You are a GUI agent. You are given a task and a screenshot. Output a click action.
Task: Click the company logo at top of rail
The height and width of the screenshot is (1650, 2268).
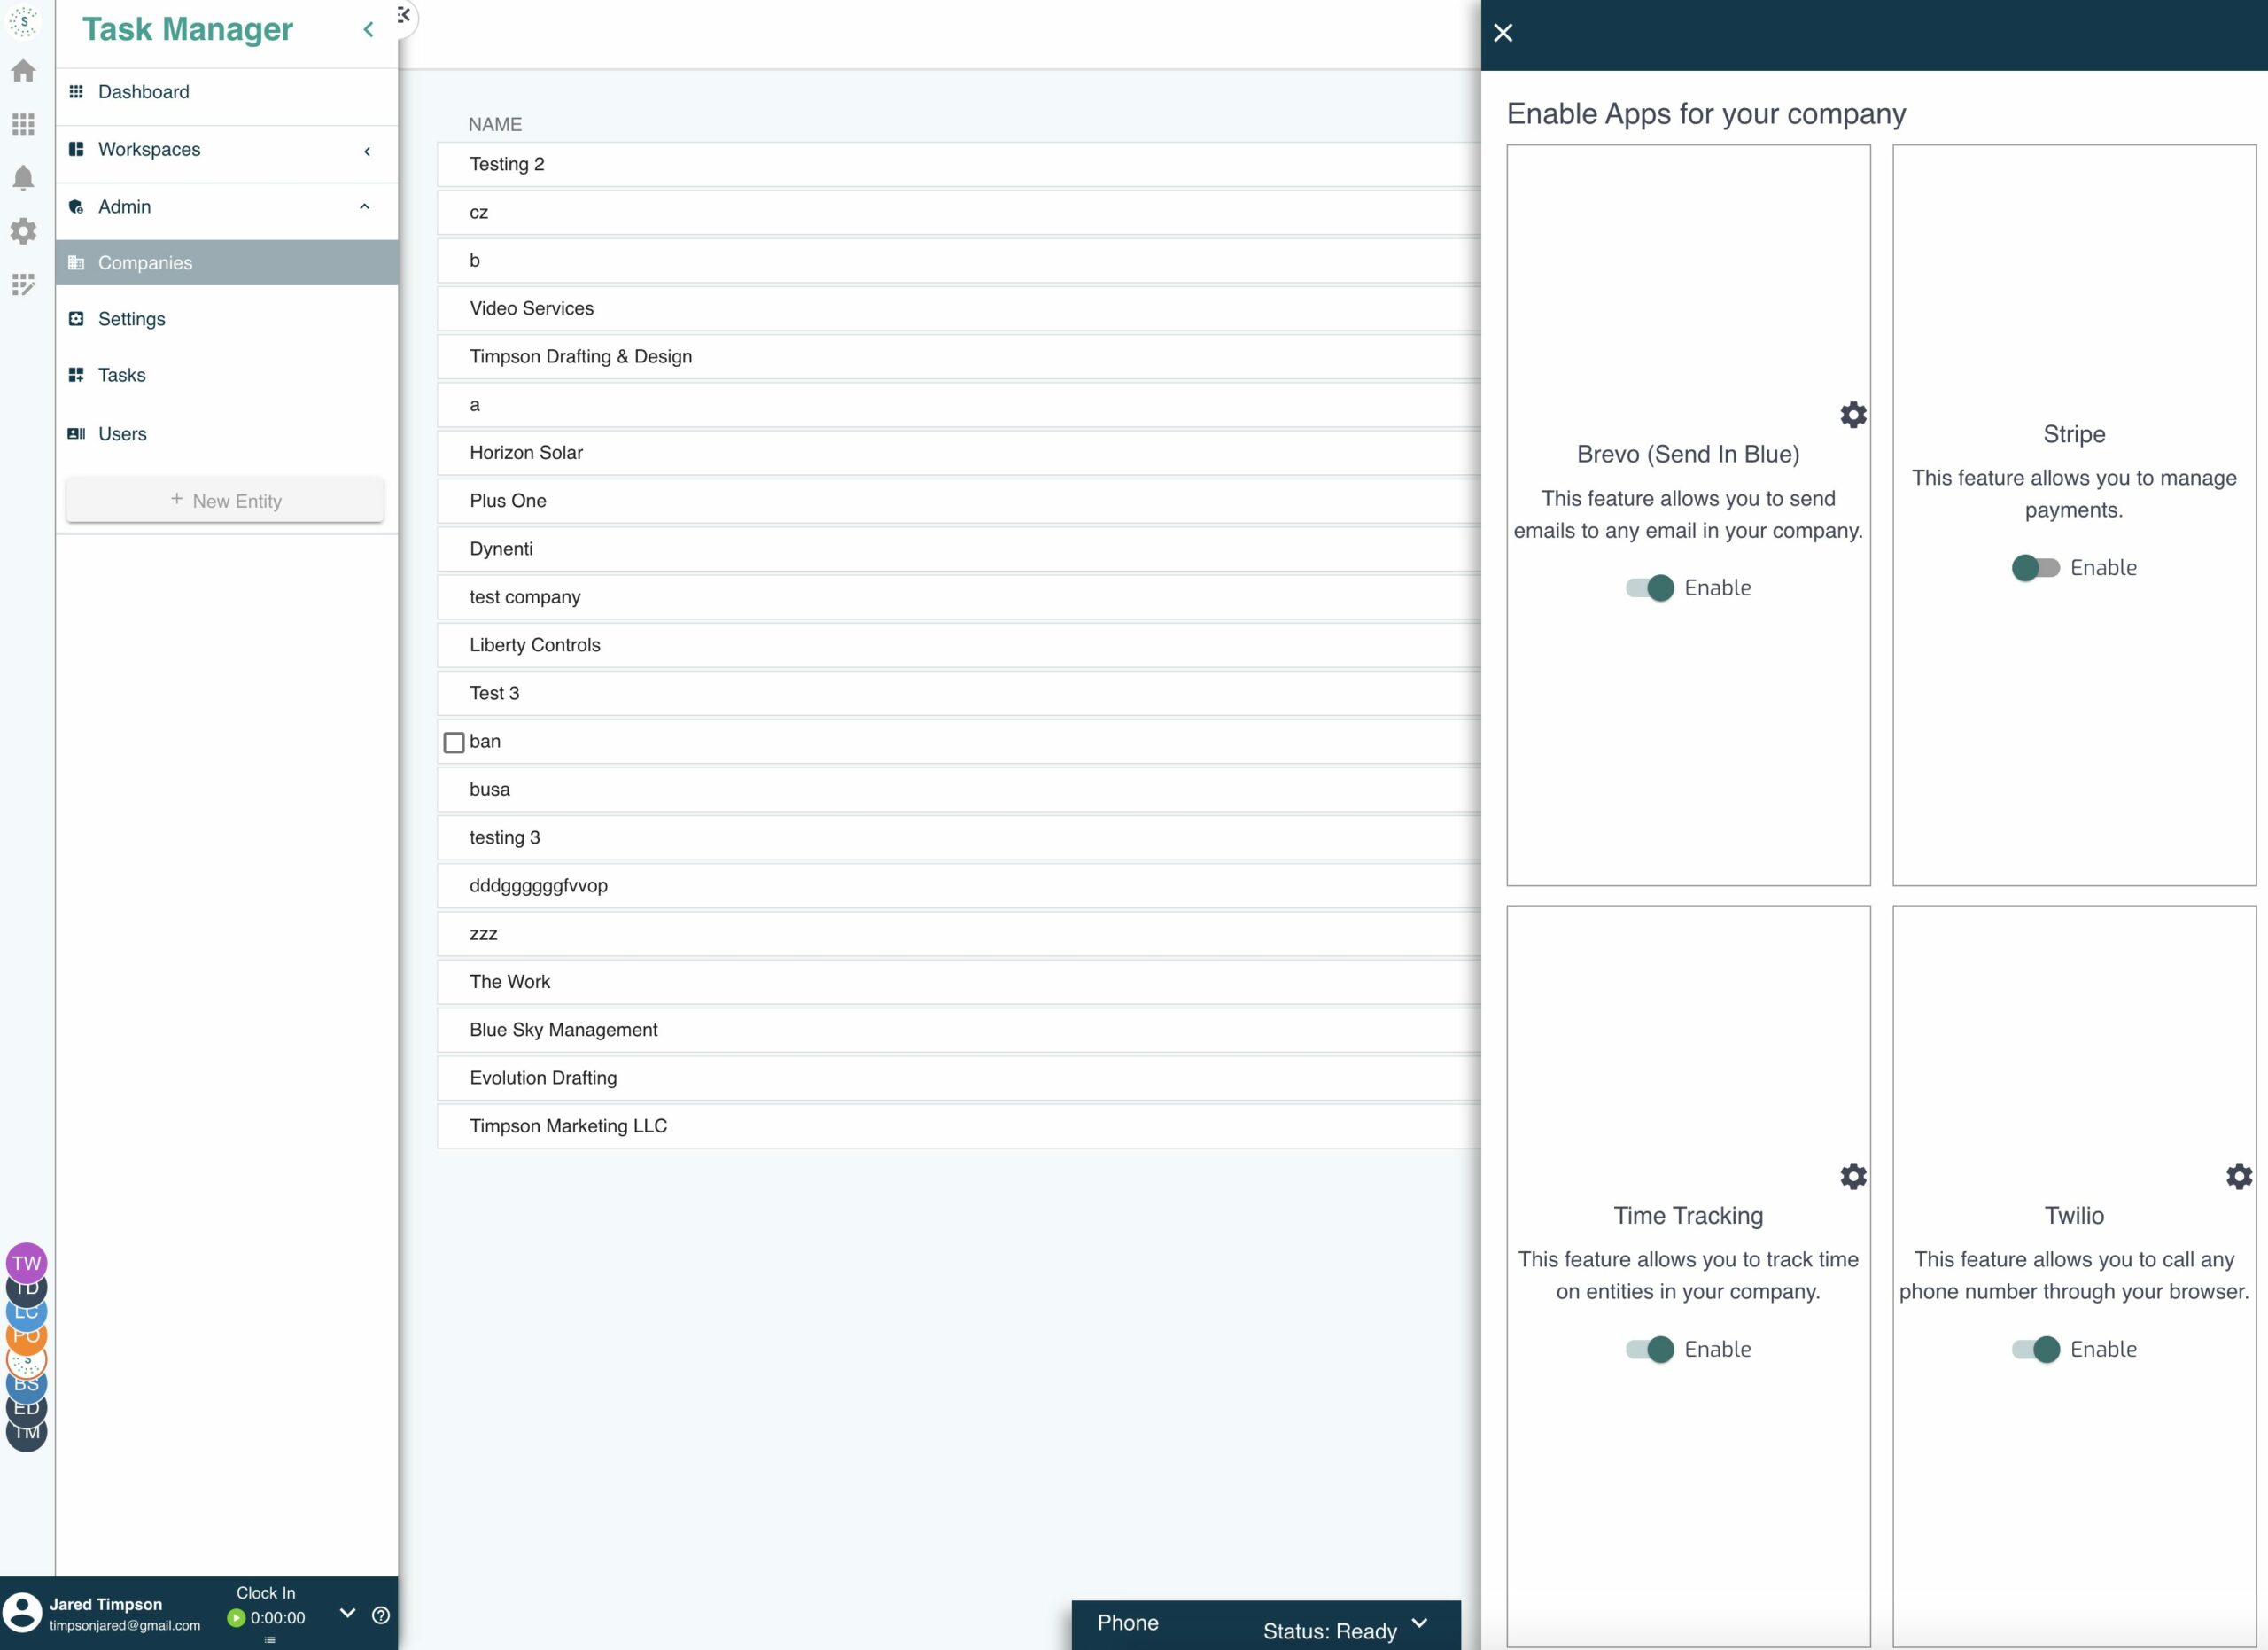23,21
